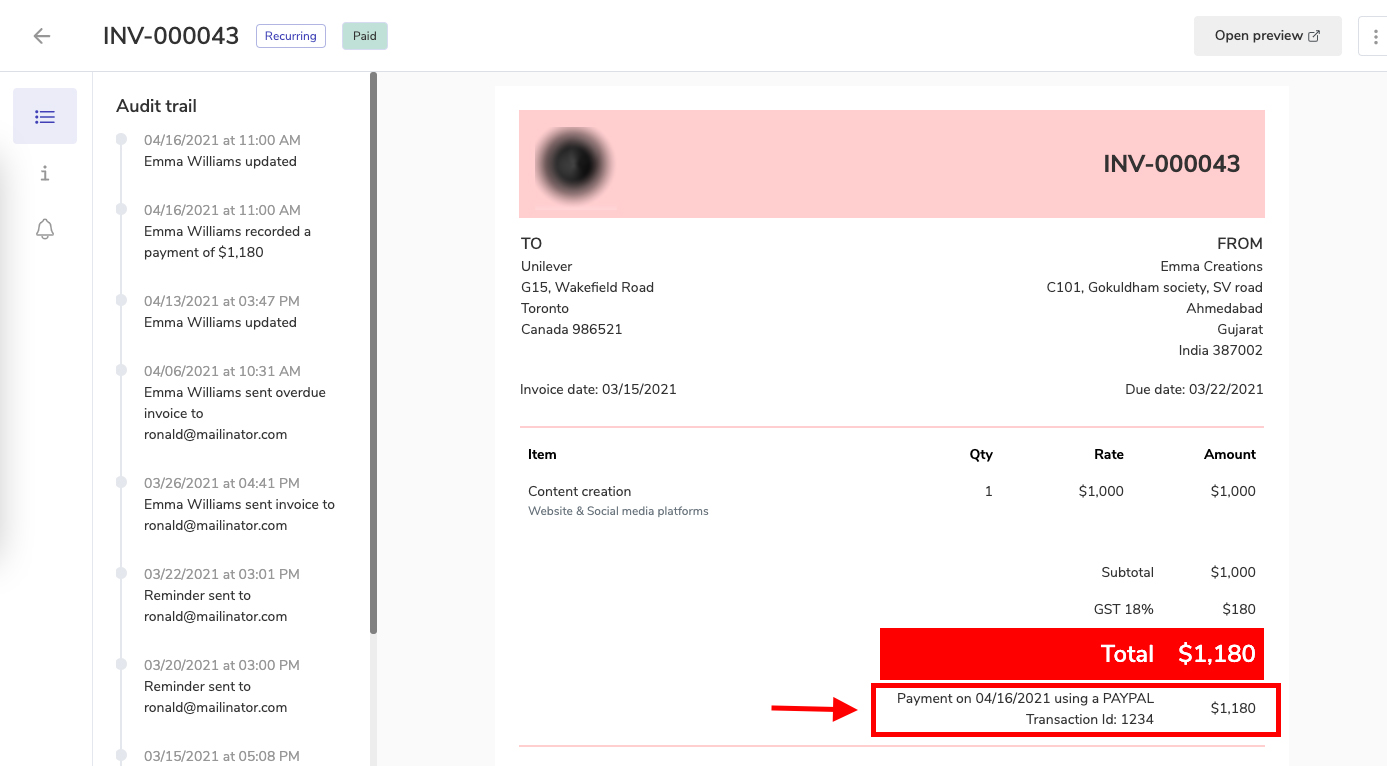
Task: Click the blurred company logo on invoice
Action: (x=574, y=163)
